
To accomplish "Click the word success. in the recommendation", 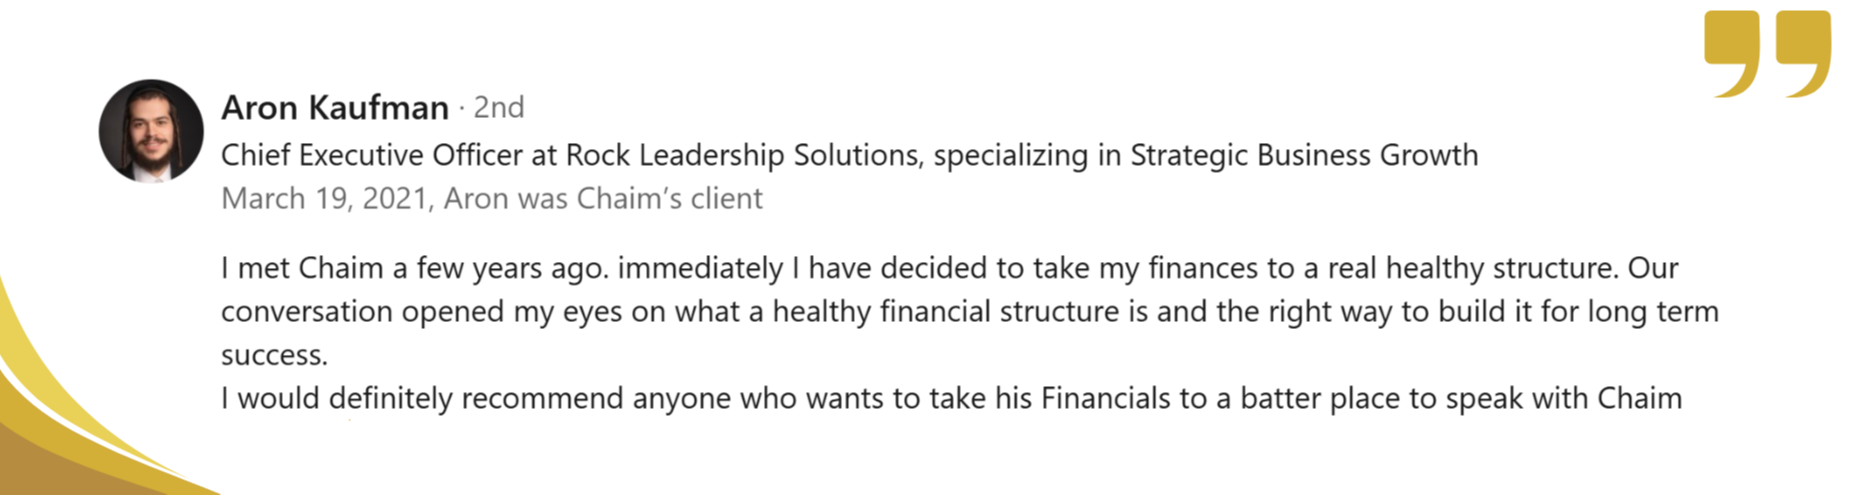I will pos(274,355).
